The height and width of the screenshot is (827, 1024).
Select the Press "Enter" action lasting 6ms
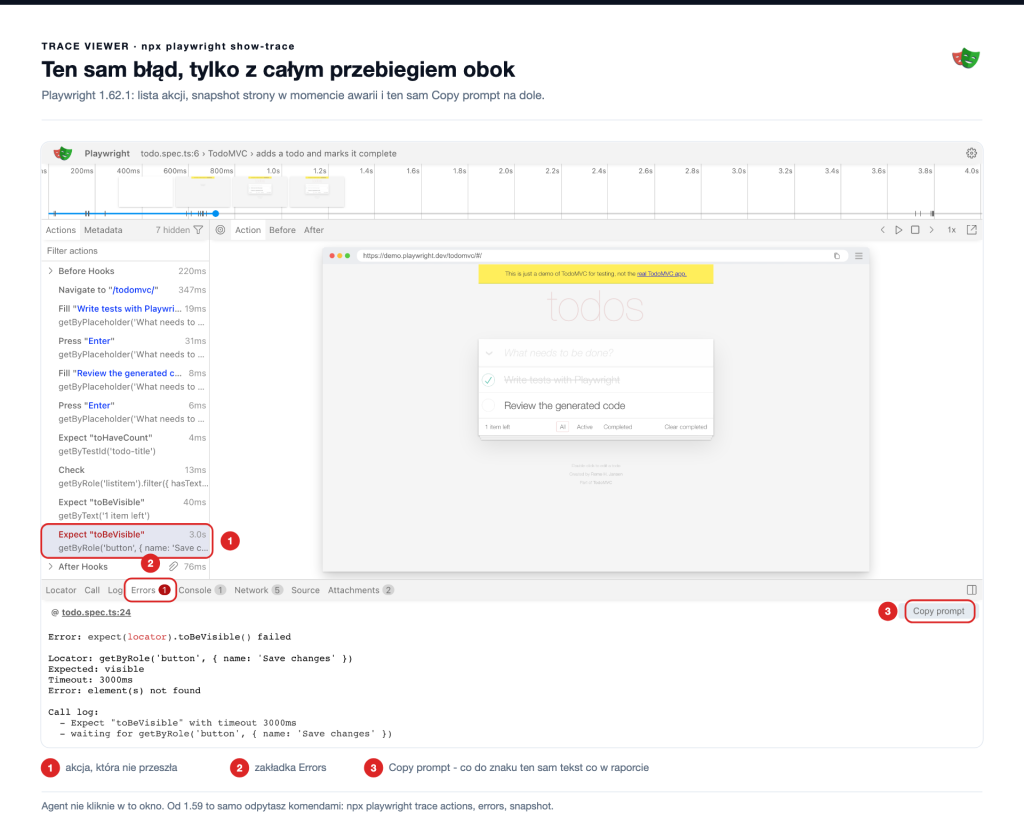pos(125,412)
